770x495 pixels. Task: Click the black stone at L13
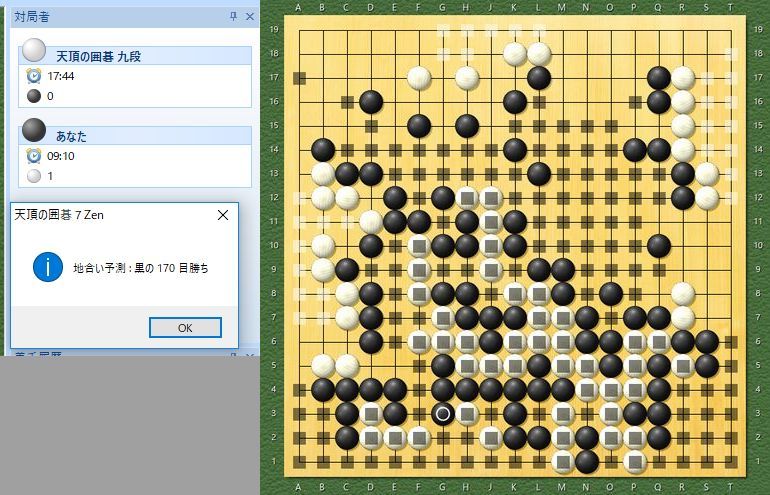coord(539,174)
